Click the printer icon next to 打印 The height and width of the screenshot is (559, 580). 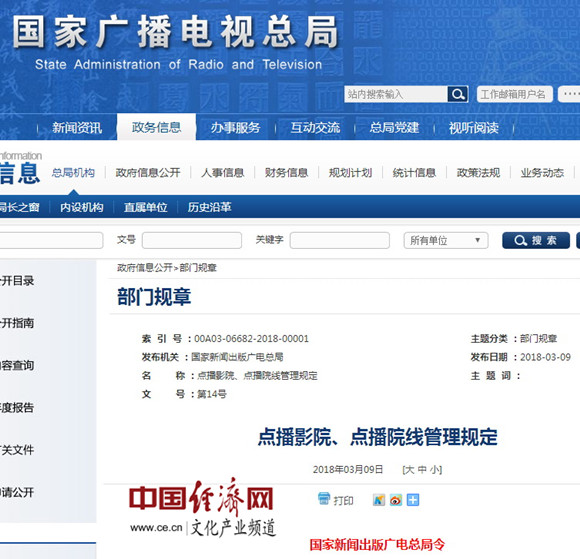[324, 499]
